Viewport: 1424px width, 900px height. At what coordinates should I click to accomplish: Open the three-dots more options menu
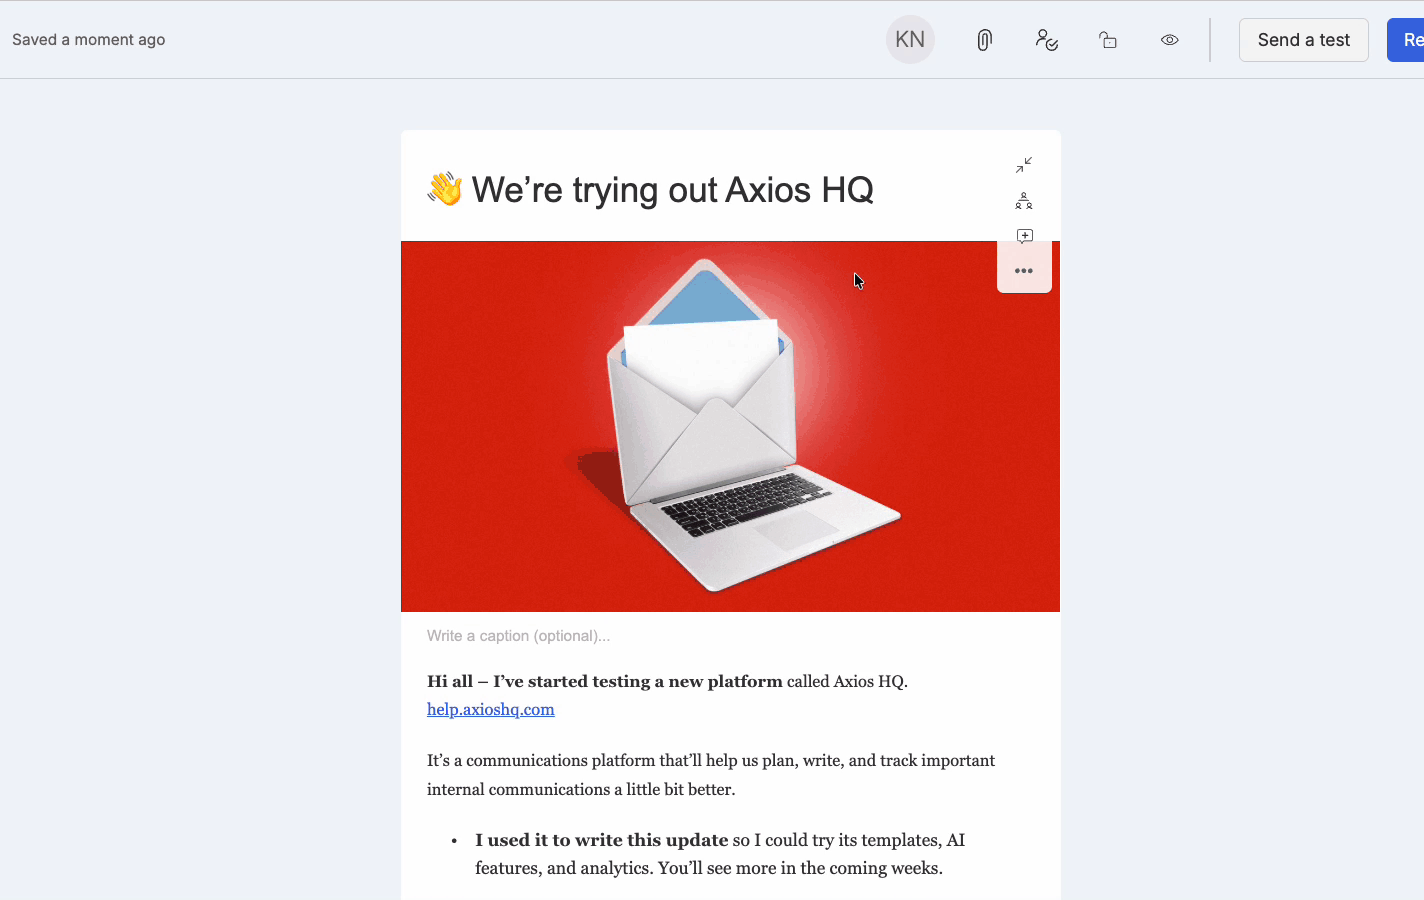1024,271
